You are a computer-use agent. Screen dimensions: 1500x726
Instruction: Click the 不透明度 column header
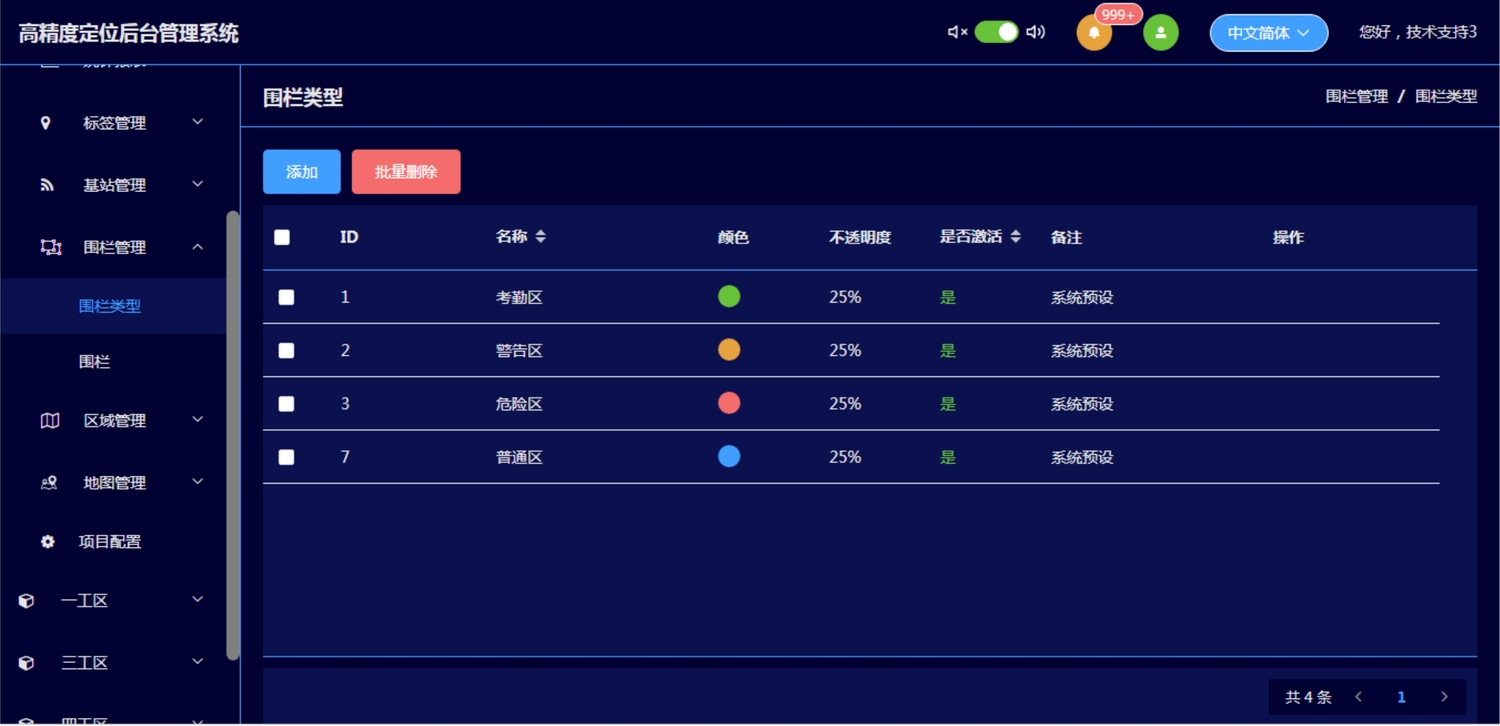tap(860, 238)
